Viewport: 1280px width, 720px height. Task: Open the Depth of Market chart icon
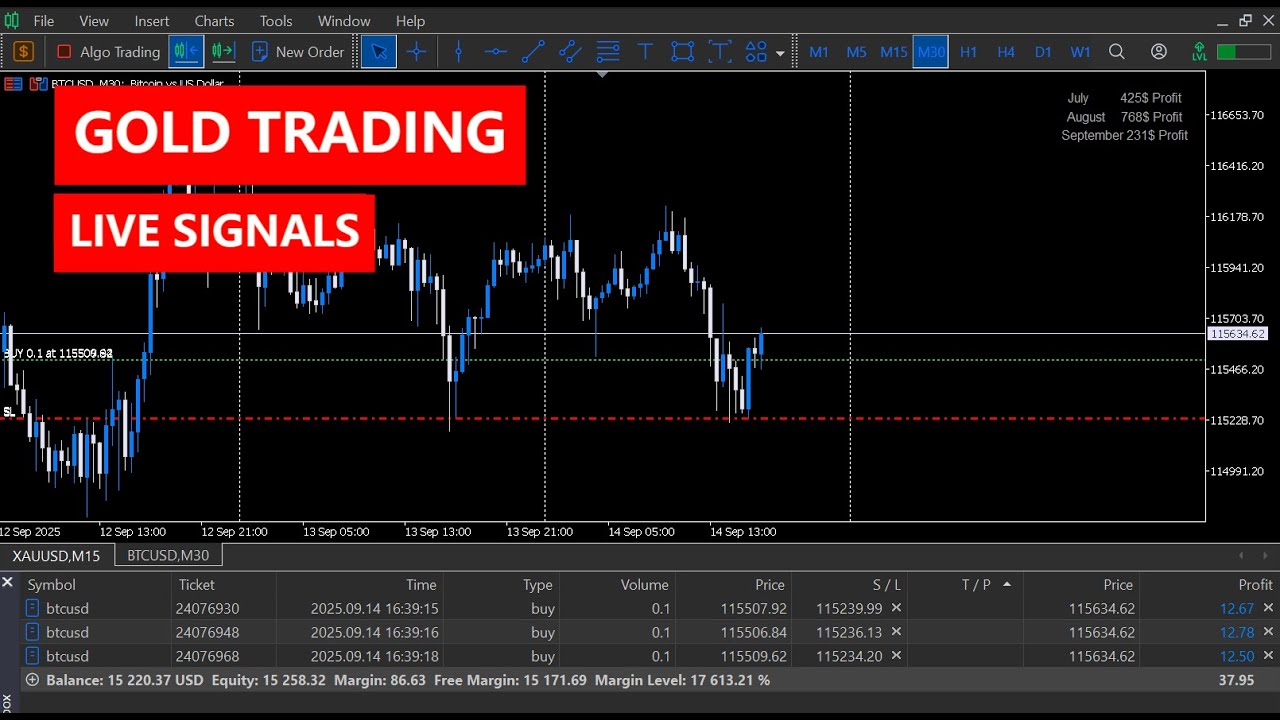39,84
